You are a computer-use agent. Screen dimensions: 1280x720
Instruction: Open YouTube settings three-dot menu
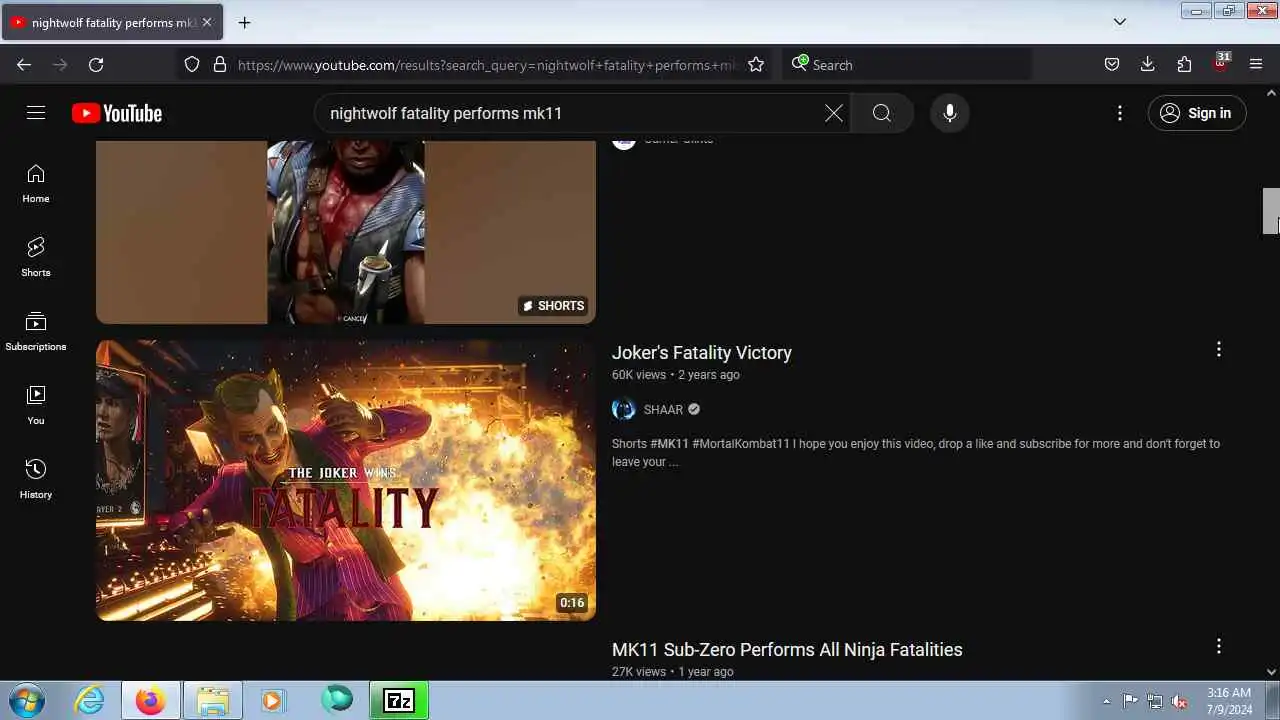tap(1120, 113)
